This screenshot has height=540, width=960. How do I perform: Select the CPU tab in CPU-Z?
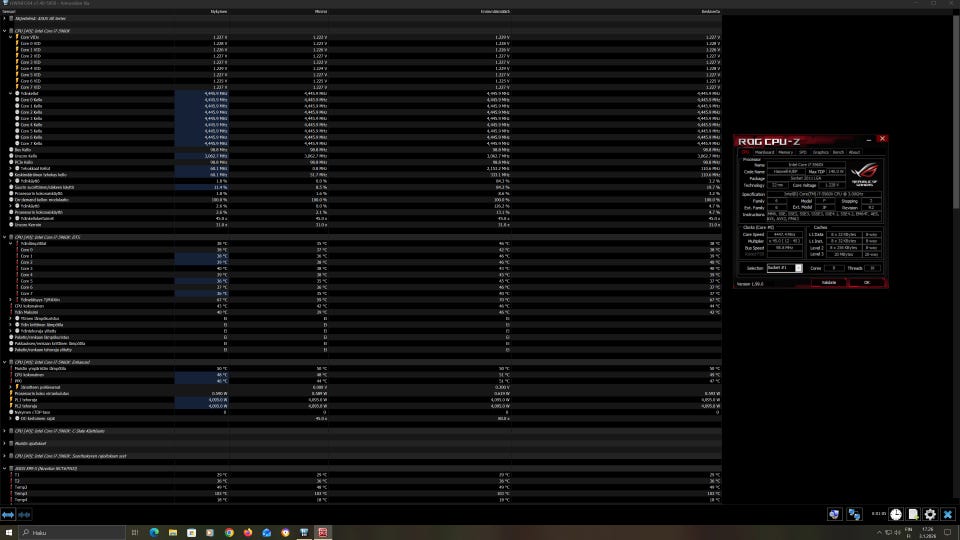(x=745, y=152)
